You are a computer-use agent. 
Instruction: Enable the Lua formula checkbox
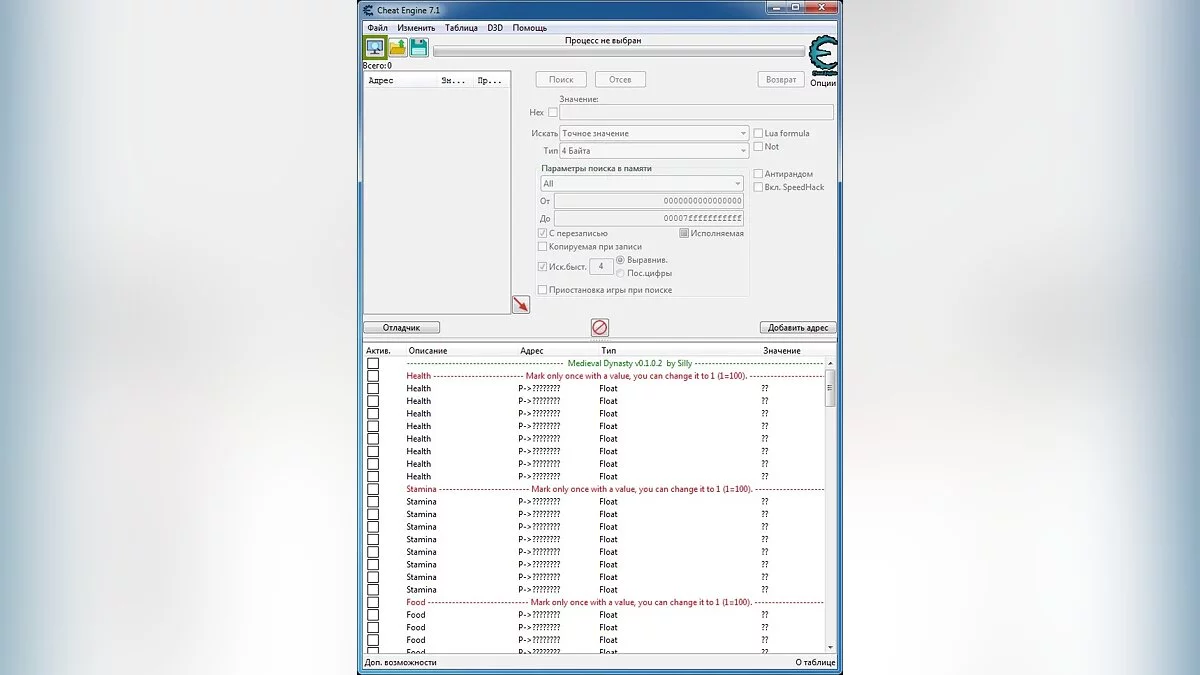click(758, 133)
